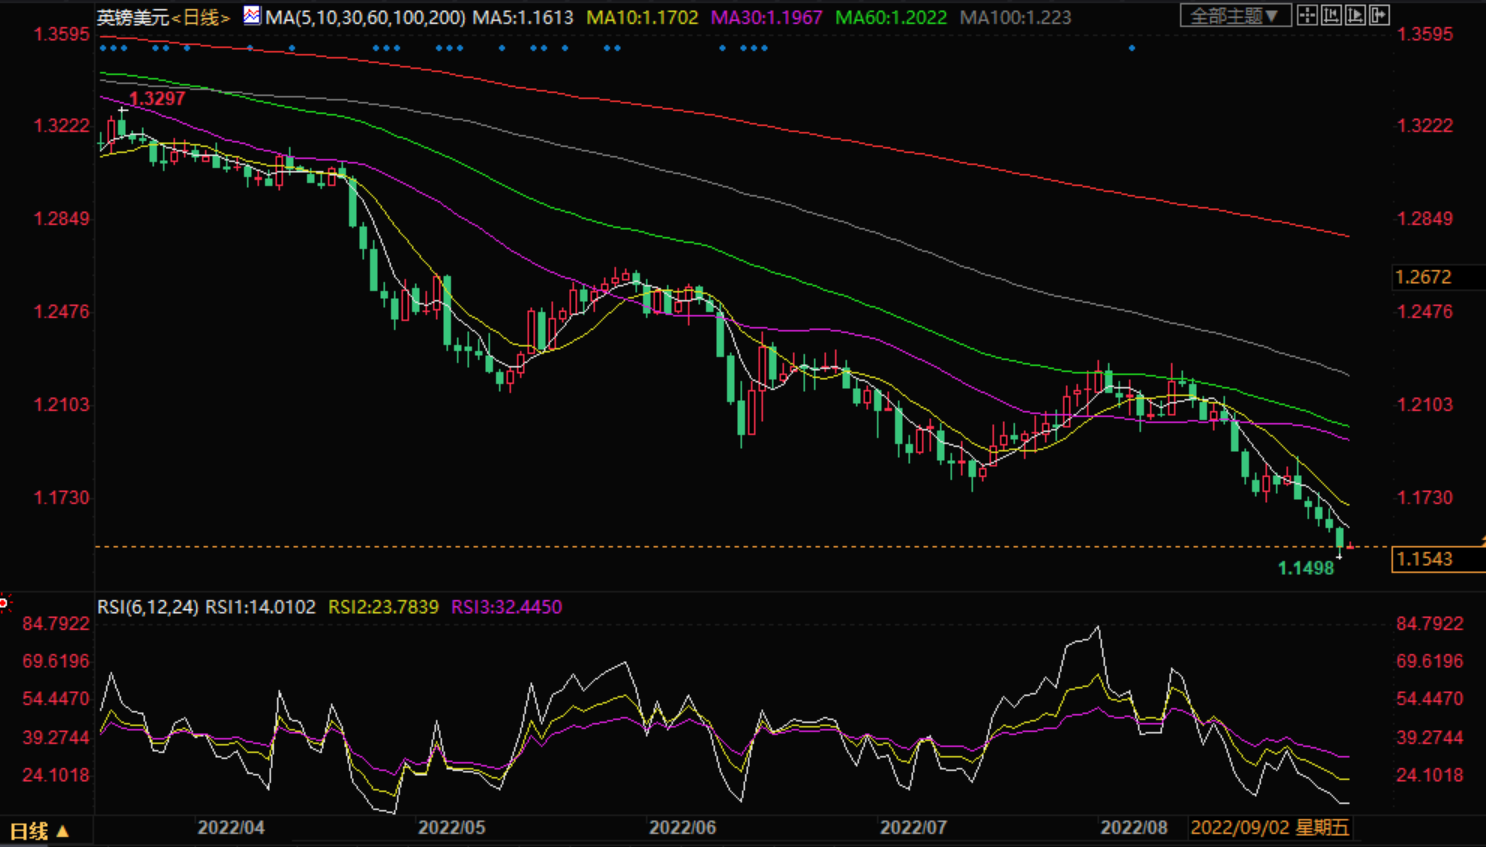1486x847 pixels.
Task: Open MA(5,10,30,60,100,200) indicator settings
Action: [x=365, y=17]
